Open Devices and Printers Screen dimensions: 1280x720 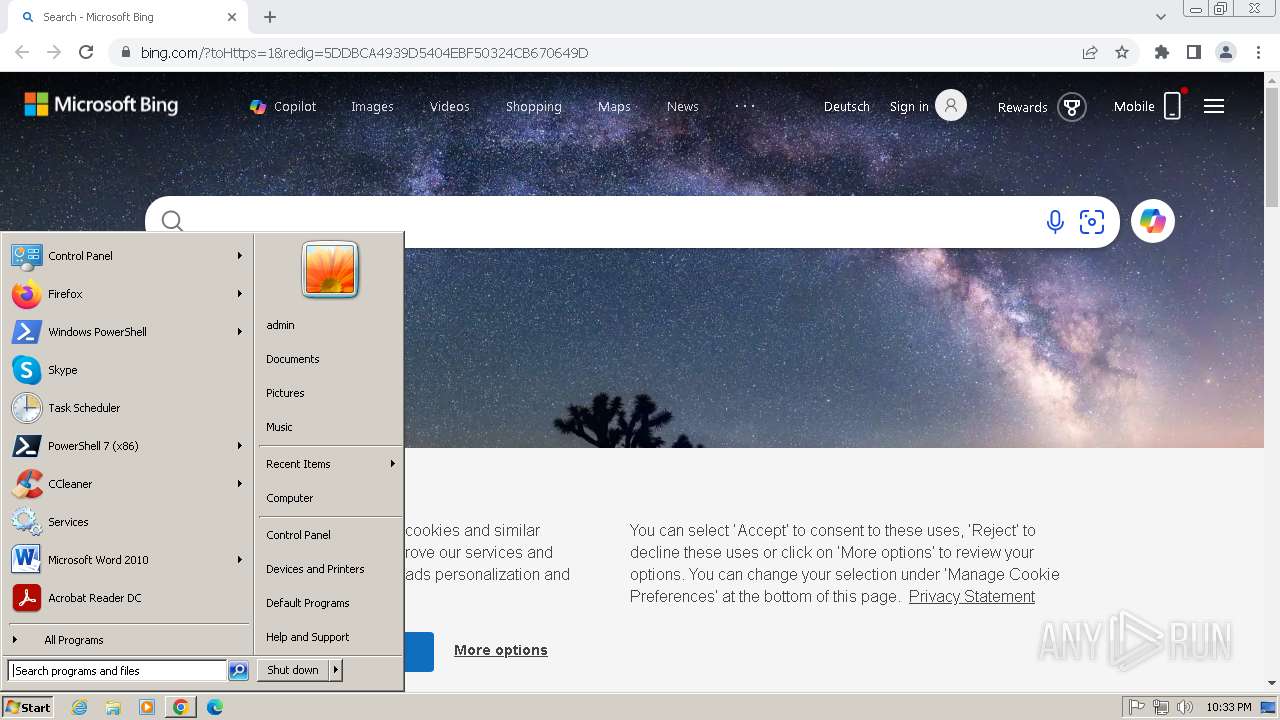(x=315, y=569)
